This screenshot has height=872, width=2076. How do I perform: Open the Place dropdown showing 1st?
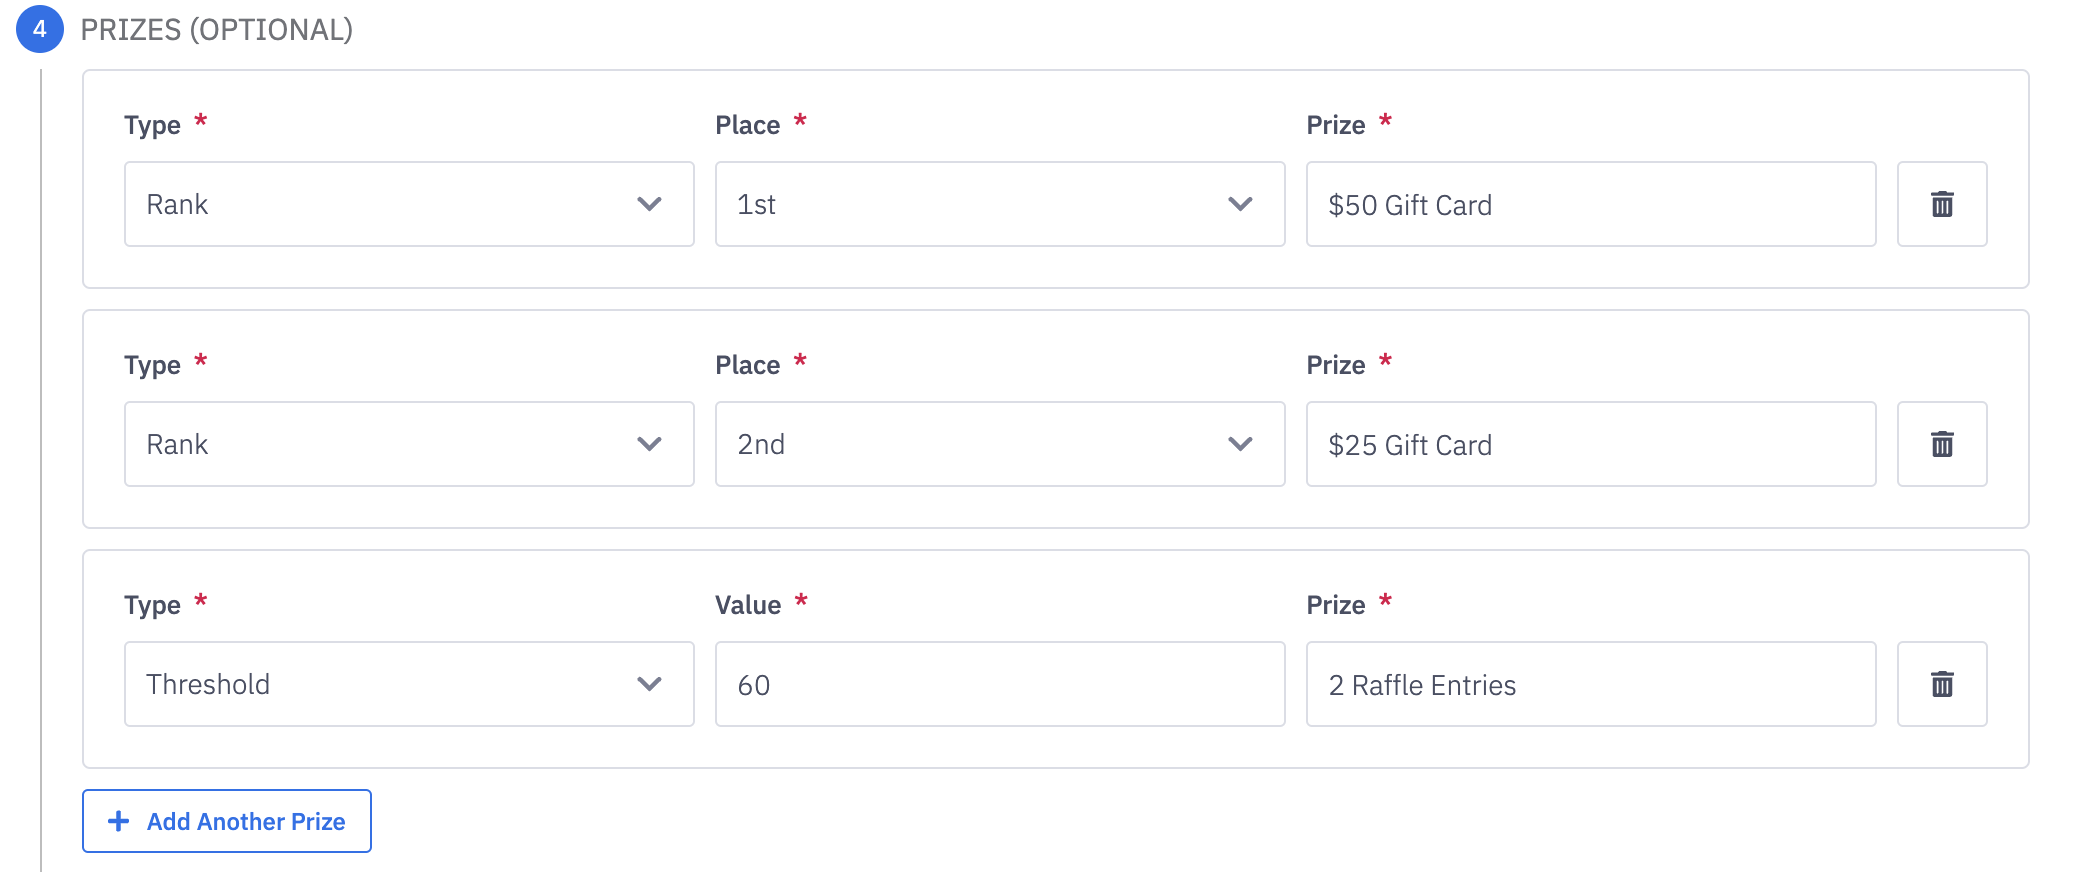tap(999, 204)
